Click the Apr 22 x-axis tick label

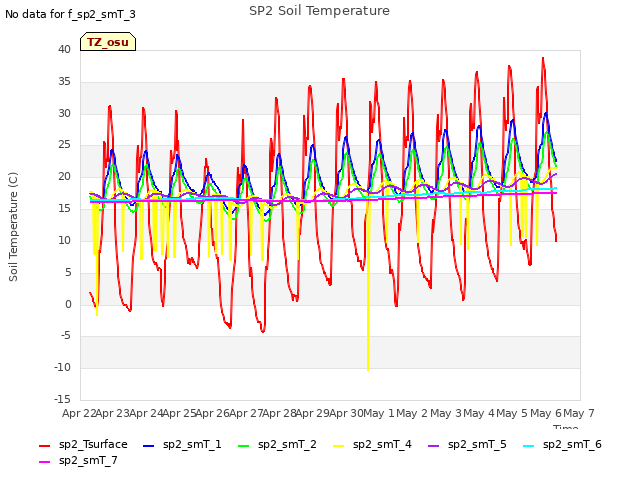(79, 413)
